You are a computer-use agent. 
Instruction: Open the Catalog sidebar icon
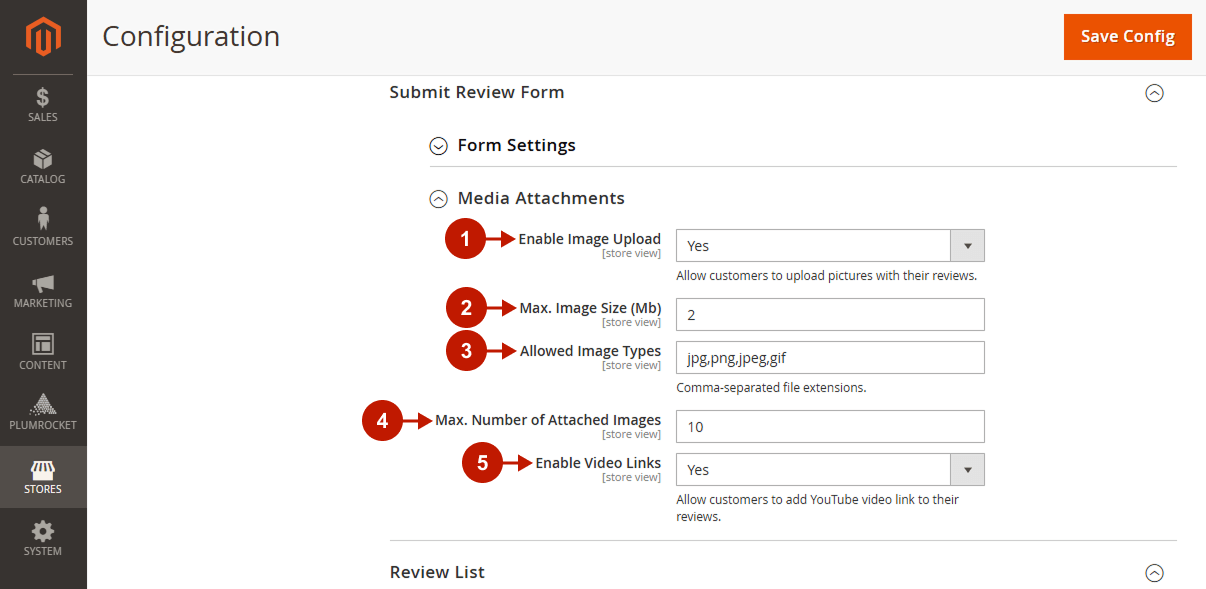click(43, 160)
